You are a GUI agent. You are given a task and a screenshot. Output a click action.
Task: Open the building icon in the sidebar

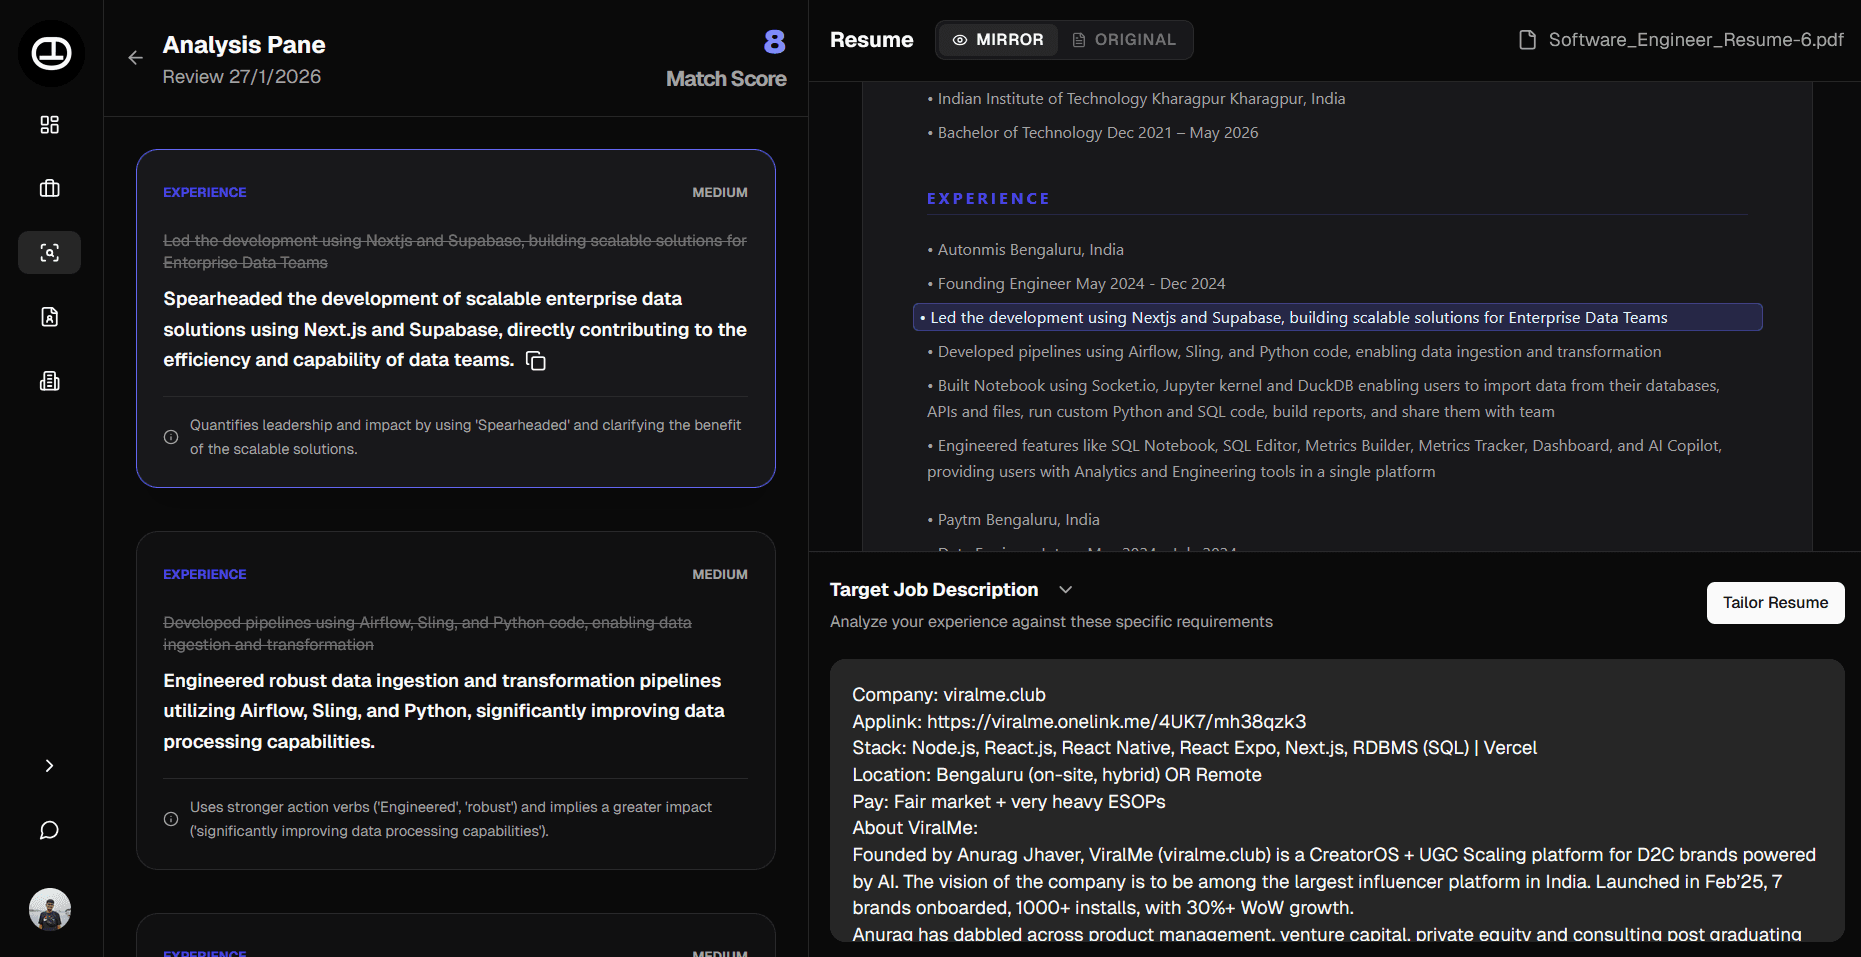[49, 381]
